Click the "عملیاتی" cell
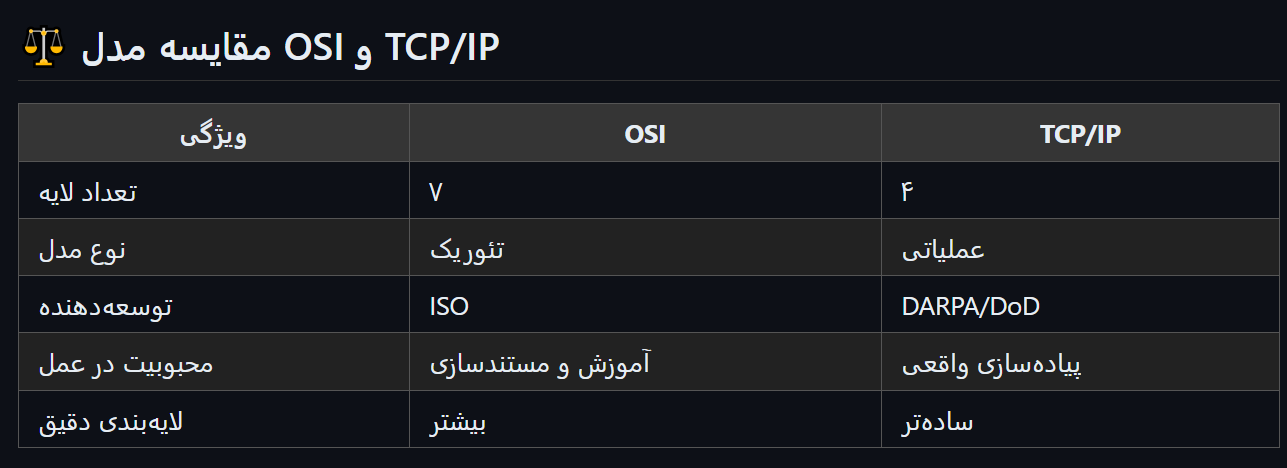This screenshot has width=1287, height=468. pyautogui.click(x=943, y=249)
